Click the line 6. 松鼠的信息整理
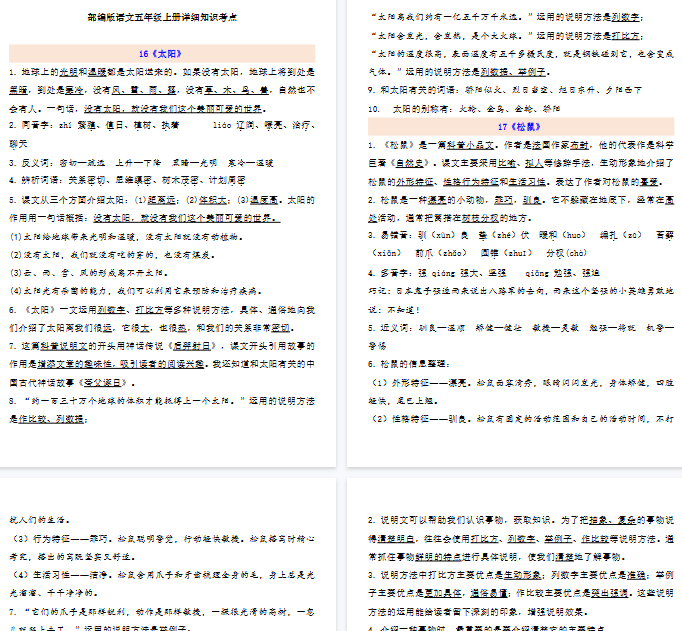The height and width of the screenshot is (631, 682). coord(408,364)
